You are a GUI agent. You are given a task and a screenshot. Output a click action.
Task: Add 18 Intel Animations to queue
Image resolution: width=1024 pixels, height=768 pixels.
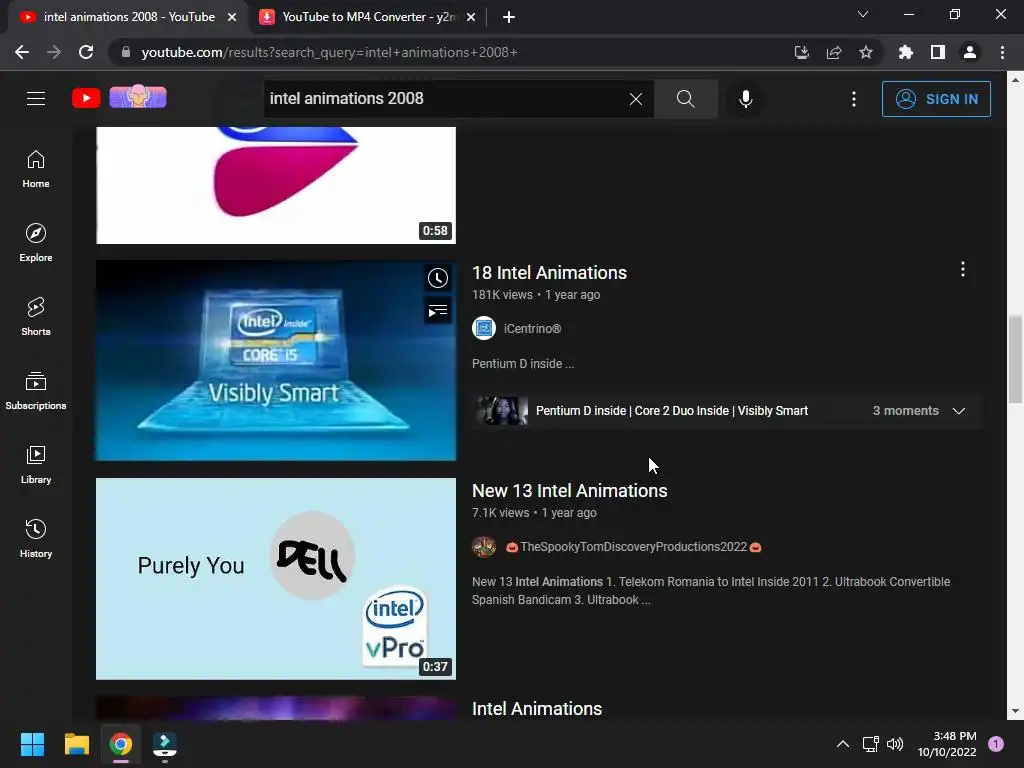coord(438,311)
